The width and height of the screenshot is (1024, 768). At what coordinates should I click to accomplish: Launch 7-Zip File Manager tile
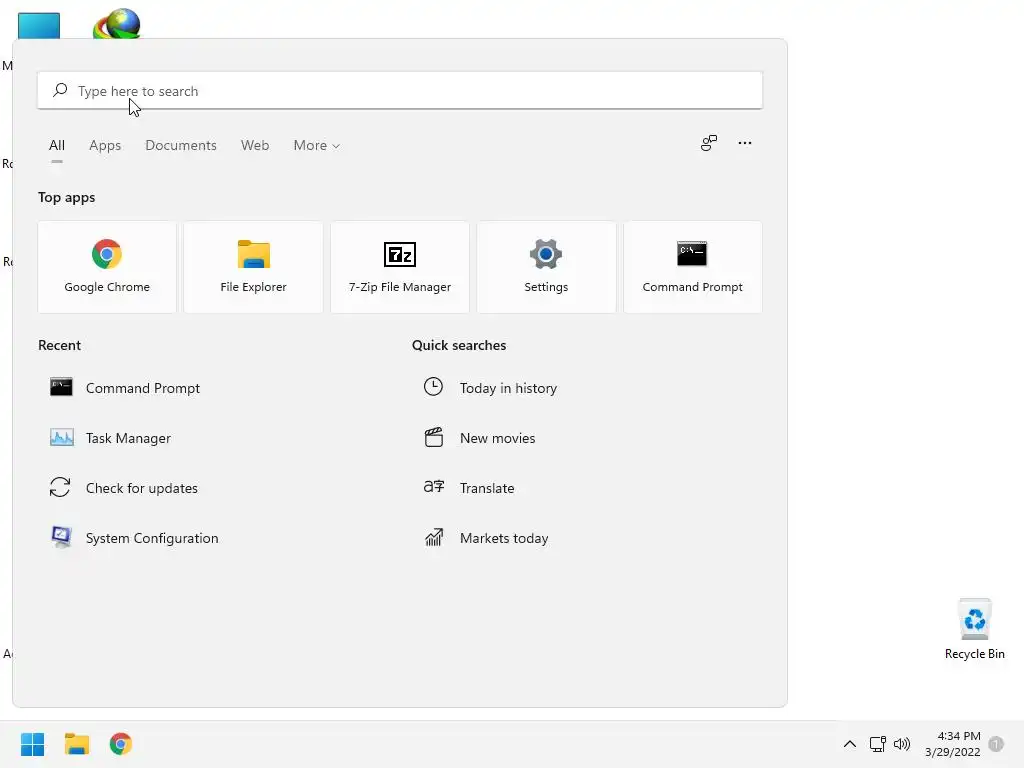(x=400, y=267)
